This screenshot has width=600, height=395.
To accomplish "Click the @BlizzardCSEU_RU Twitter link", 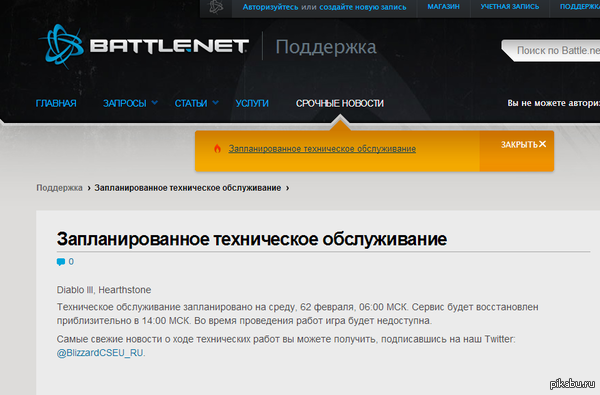I will [100, 353].
